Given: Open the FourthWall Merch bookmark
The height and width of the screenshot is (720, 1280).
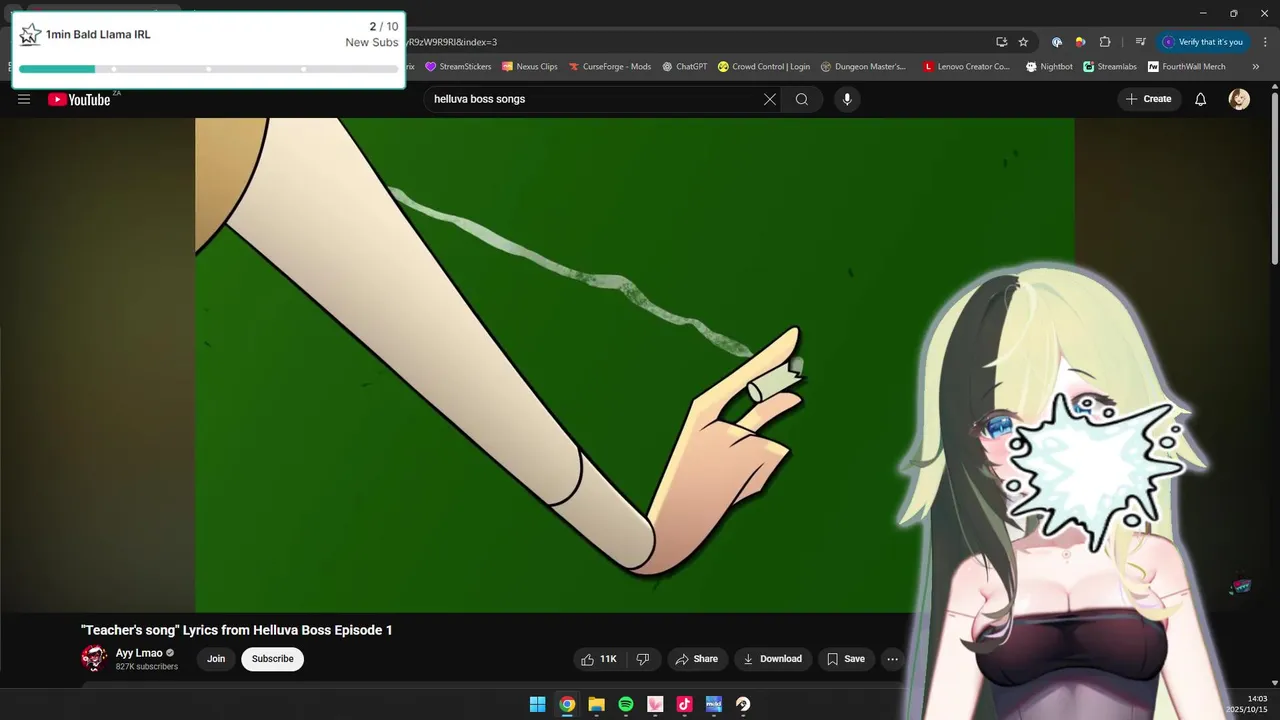Looking at the screenshot, I should 1187,67.
